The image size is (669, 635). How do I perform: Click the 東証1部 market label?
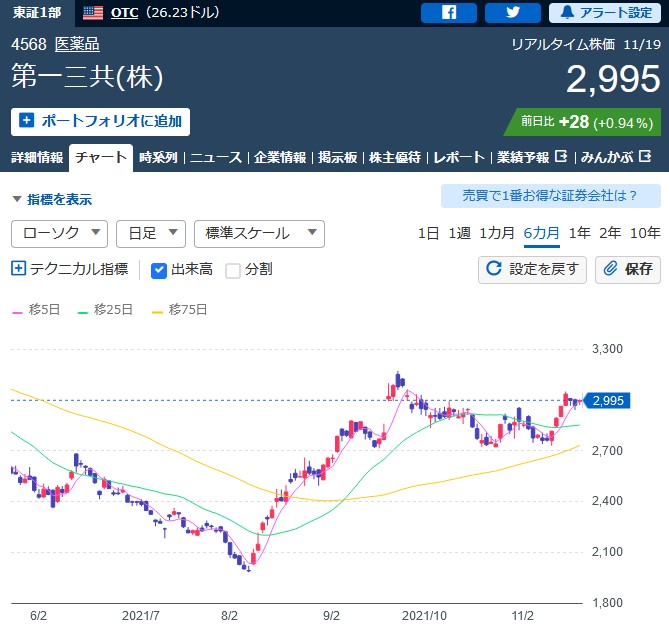37,12
